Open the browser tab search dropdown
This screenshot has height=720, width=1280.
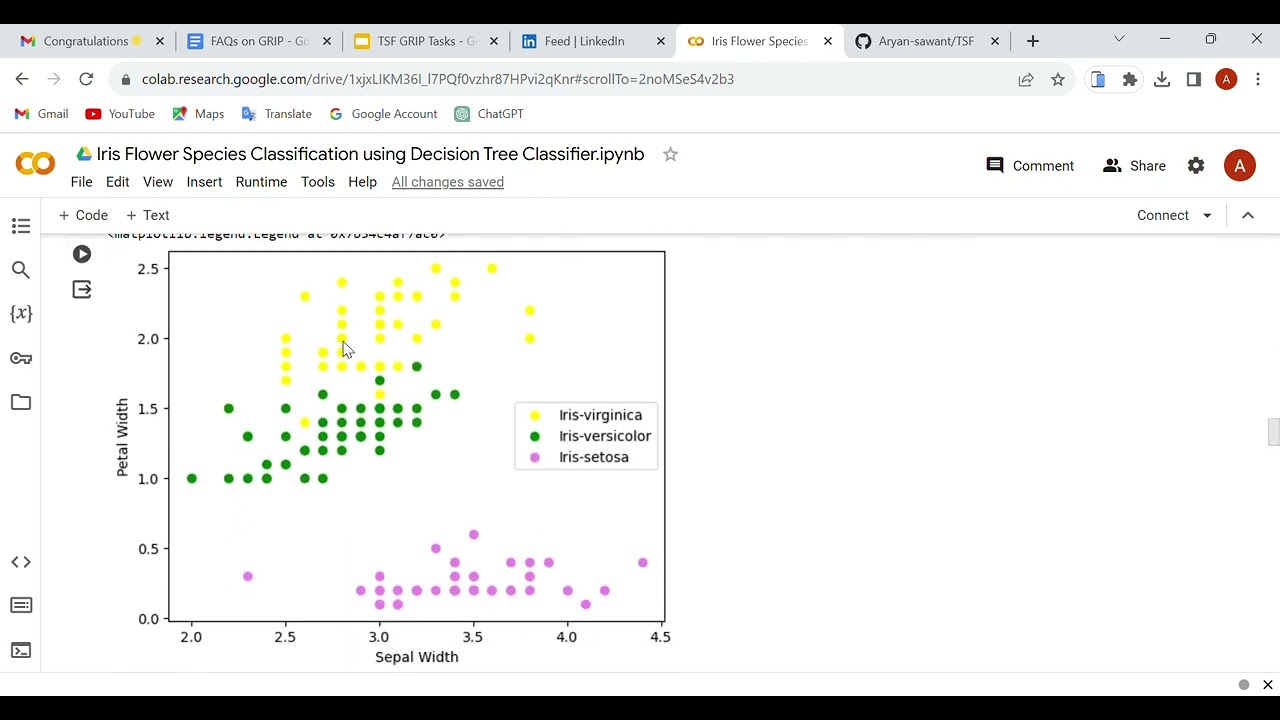[x=1119, y=40]
